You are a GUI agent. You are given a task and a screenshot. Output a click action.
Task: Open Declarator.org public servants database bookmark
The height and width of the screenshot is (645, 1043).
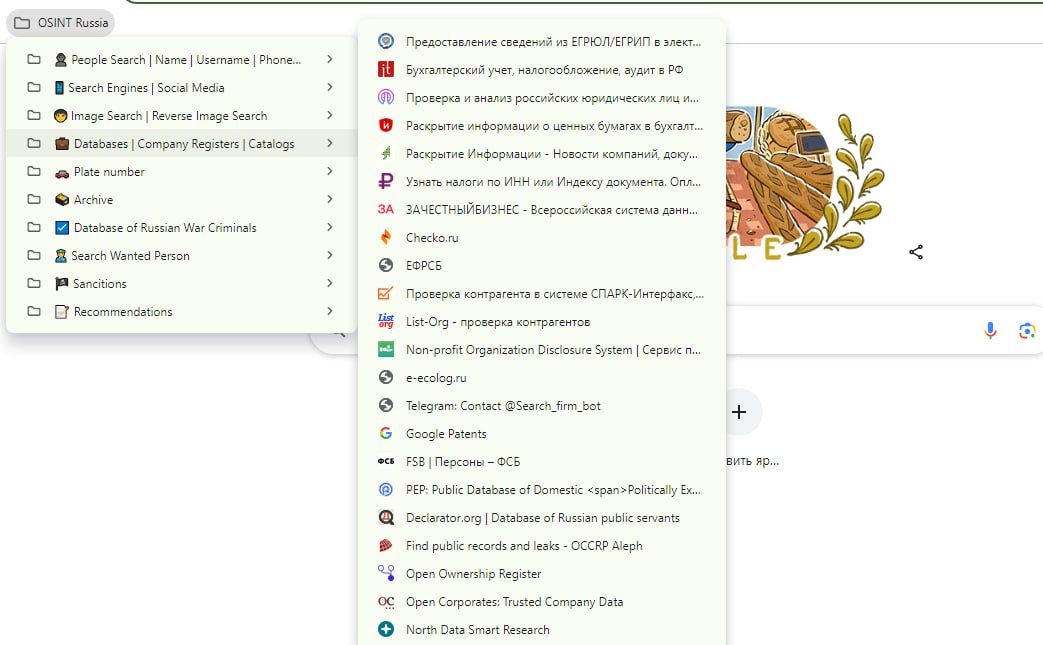(542, 518)
